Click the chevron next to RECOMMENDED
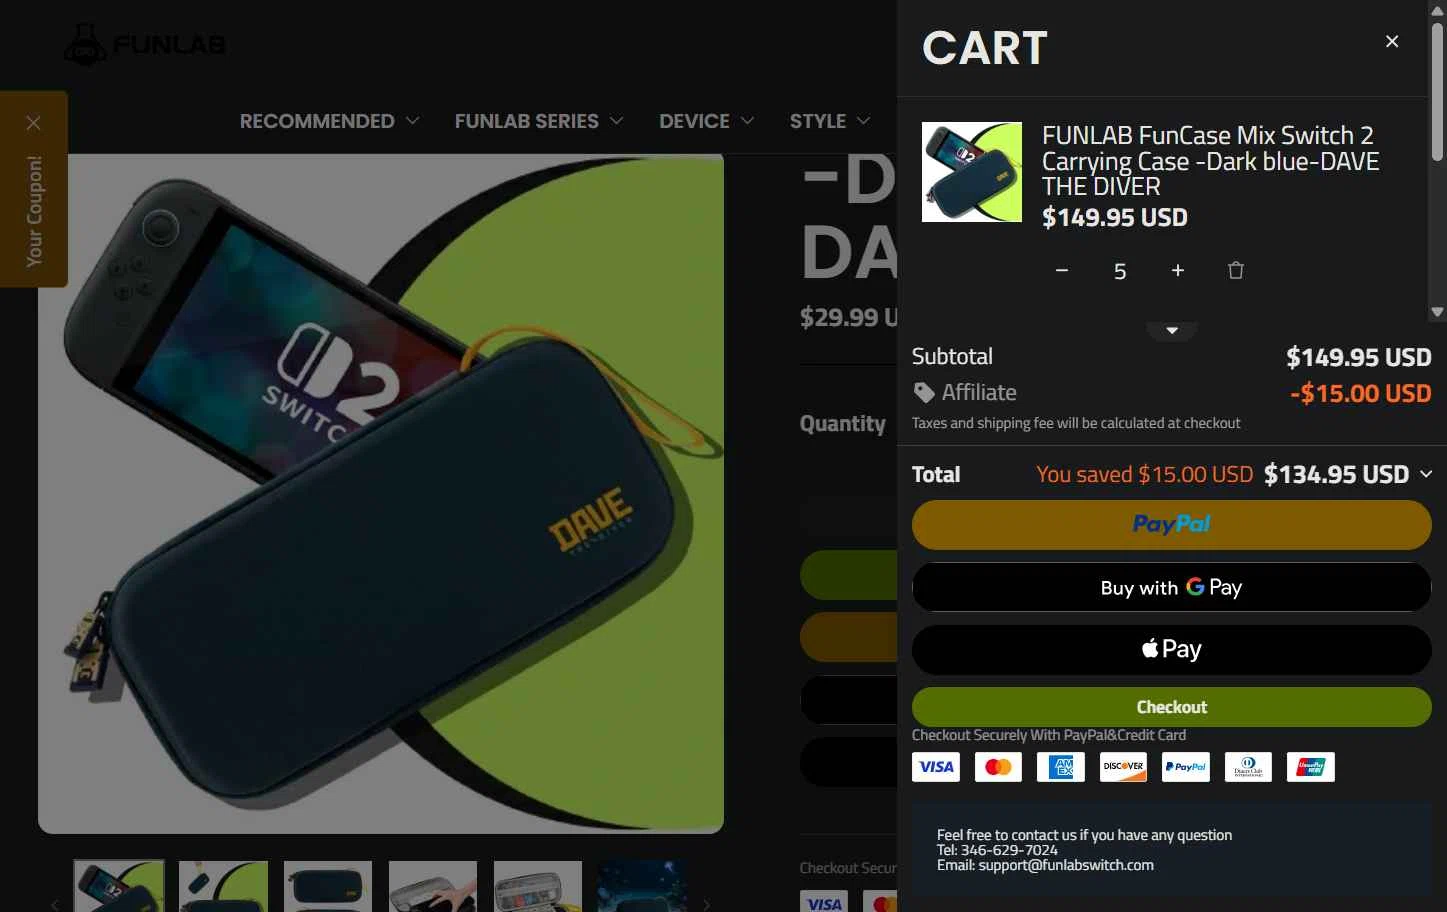1447x912 pixels. [412, 121]
